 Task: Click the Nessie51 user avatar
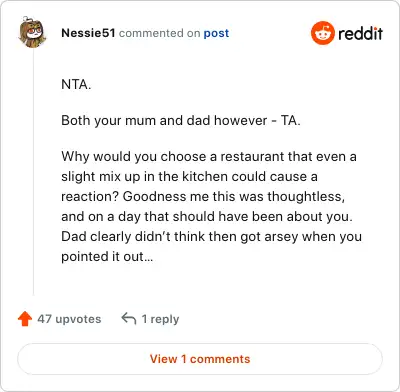tap(32, 32)
